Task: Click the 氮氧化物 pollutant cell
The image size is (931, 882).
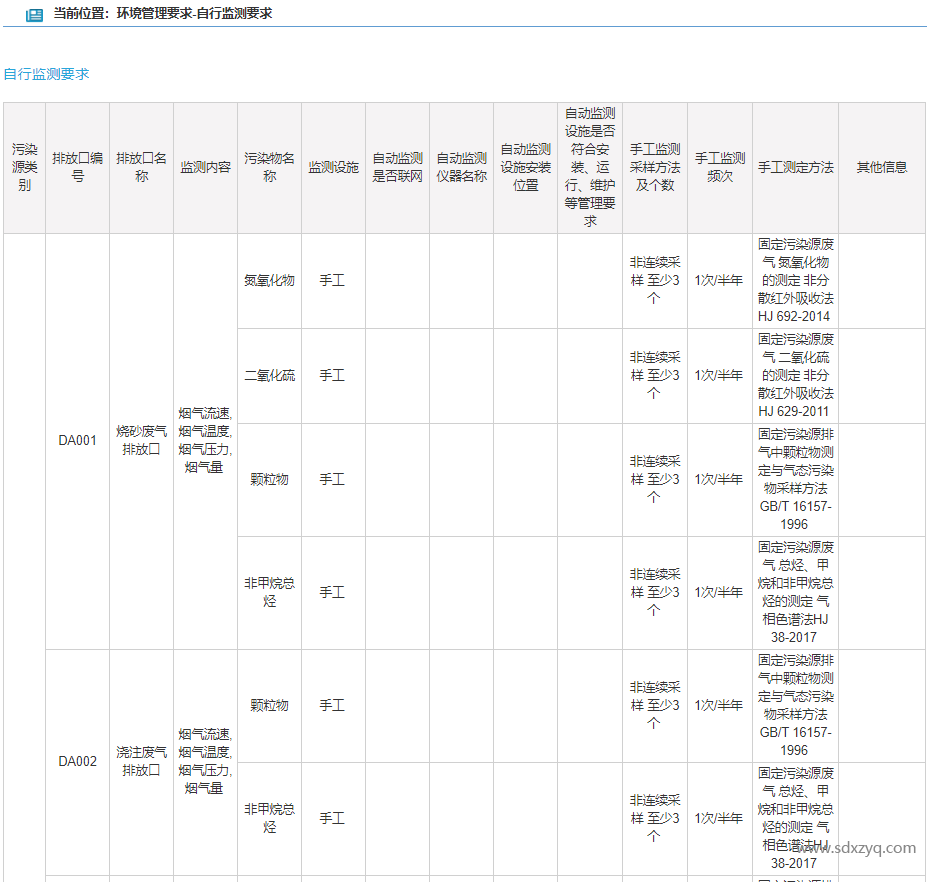Action: pyautogui.click(x=269, y=281)
